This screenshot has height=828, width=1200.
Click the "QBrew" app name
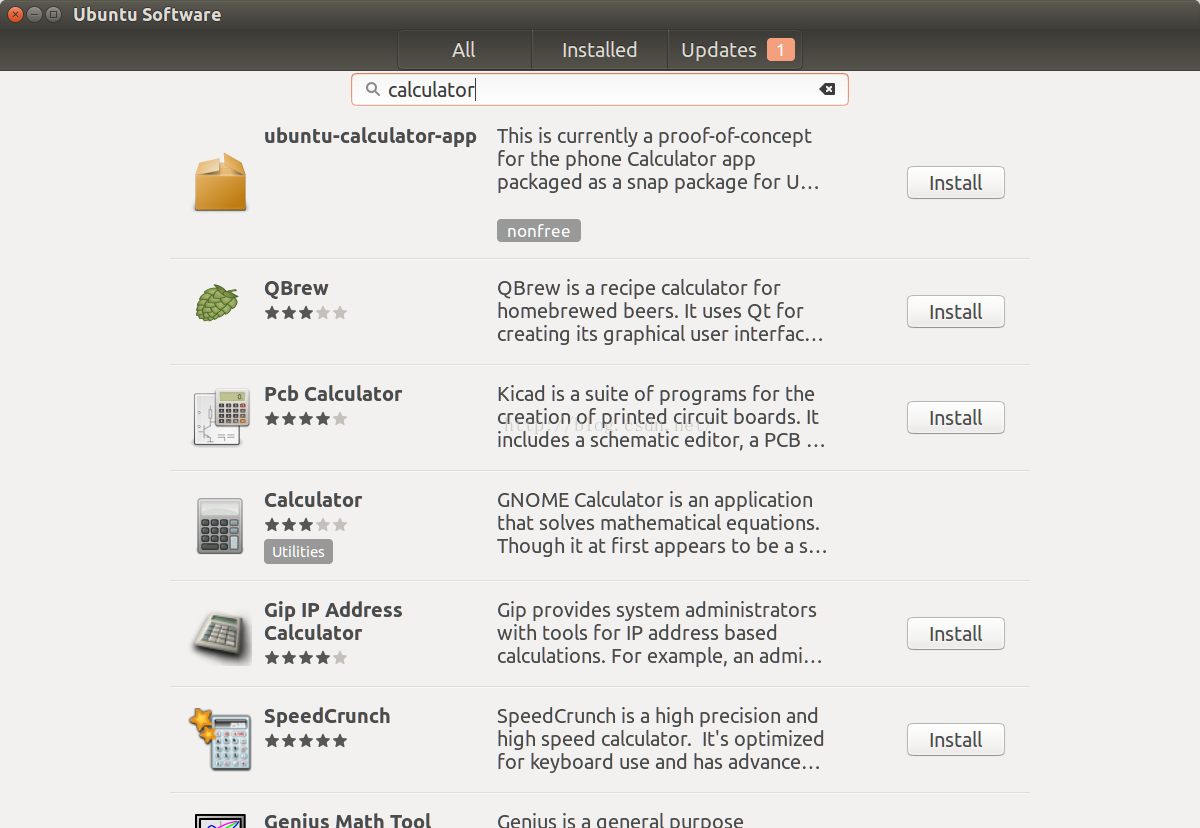296,288
